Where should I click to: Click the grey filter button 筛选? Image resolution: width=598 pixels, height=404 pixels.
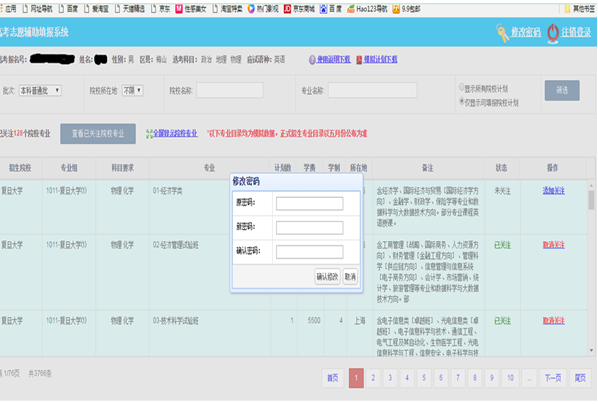(x=562, y=90)
